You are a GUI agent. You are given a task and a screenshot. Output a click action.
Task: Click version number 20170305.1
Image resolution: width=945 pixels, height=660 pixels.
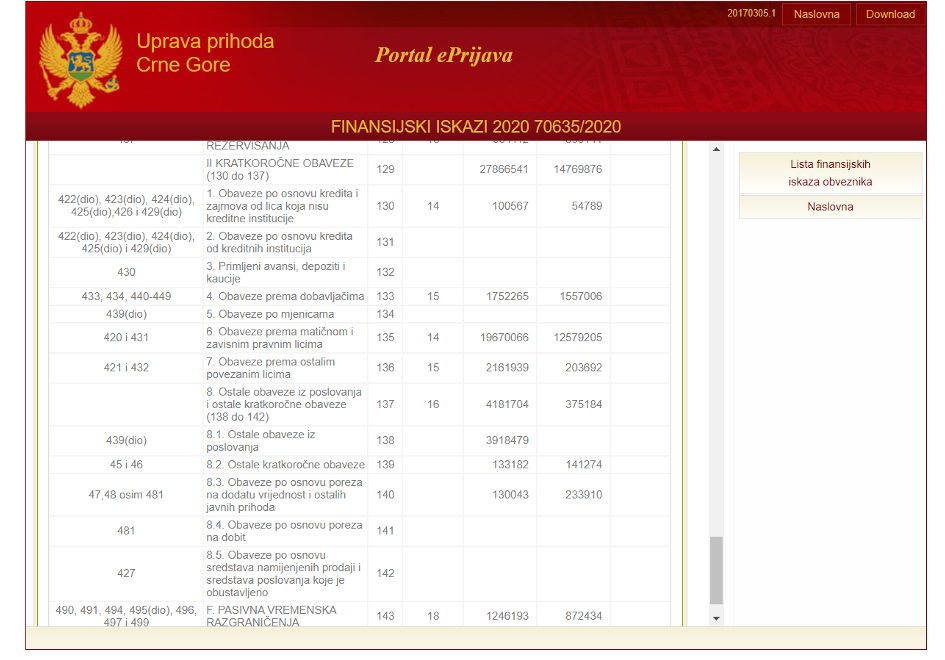751,13
